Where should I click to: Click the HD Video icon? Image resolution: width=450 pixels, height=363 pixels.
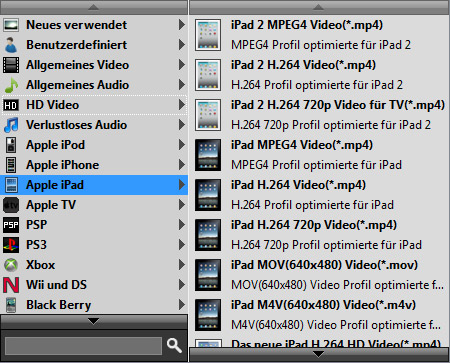(11, 105)
